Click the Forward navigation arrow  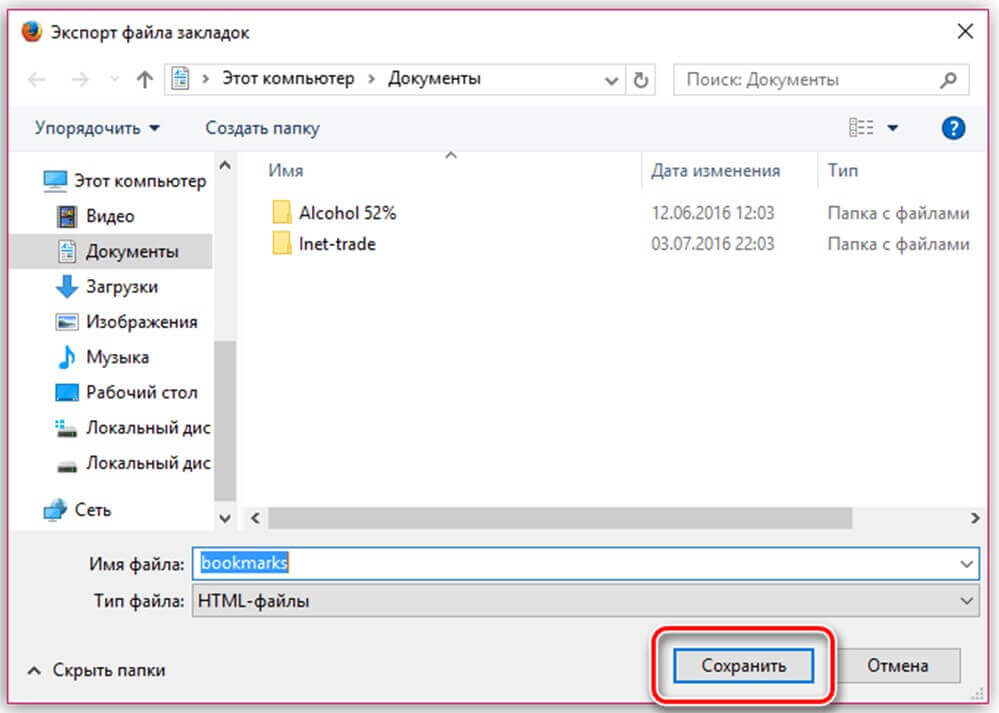click(80, 80)
